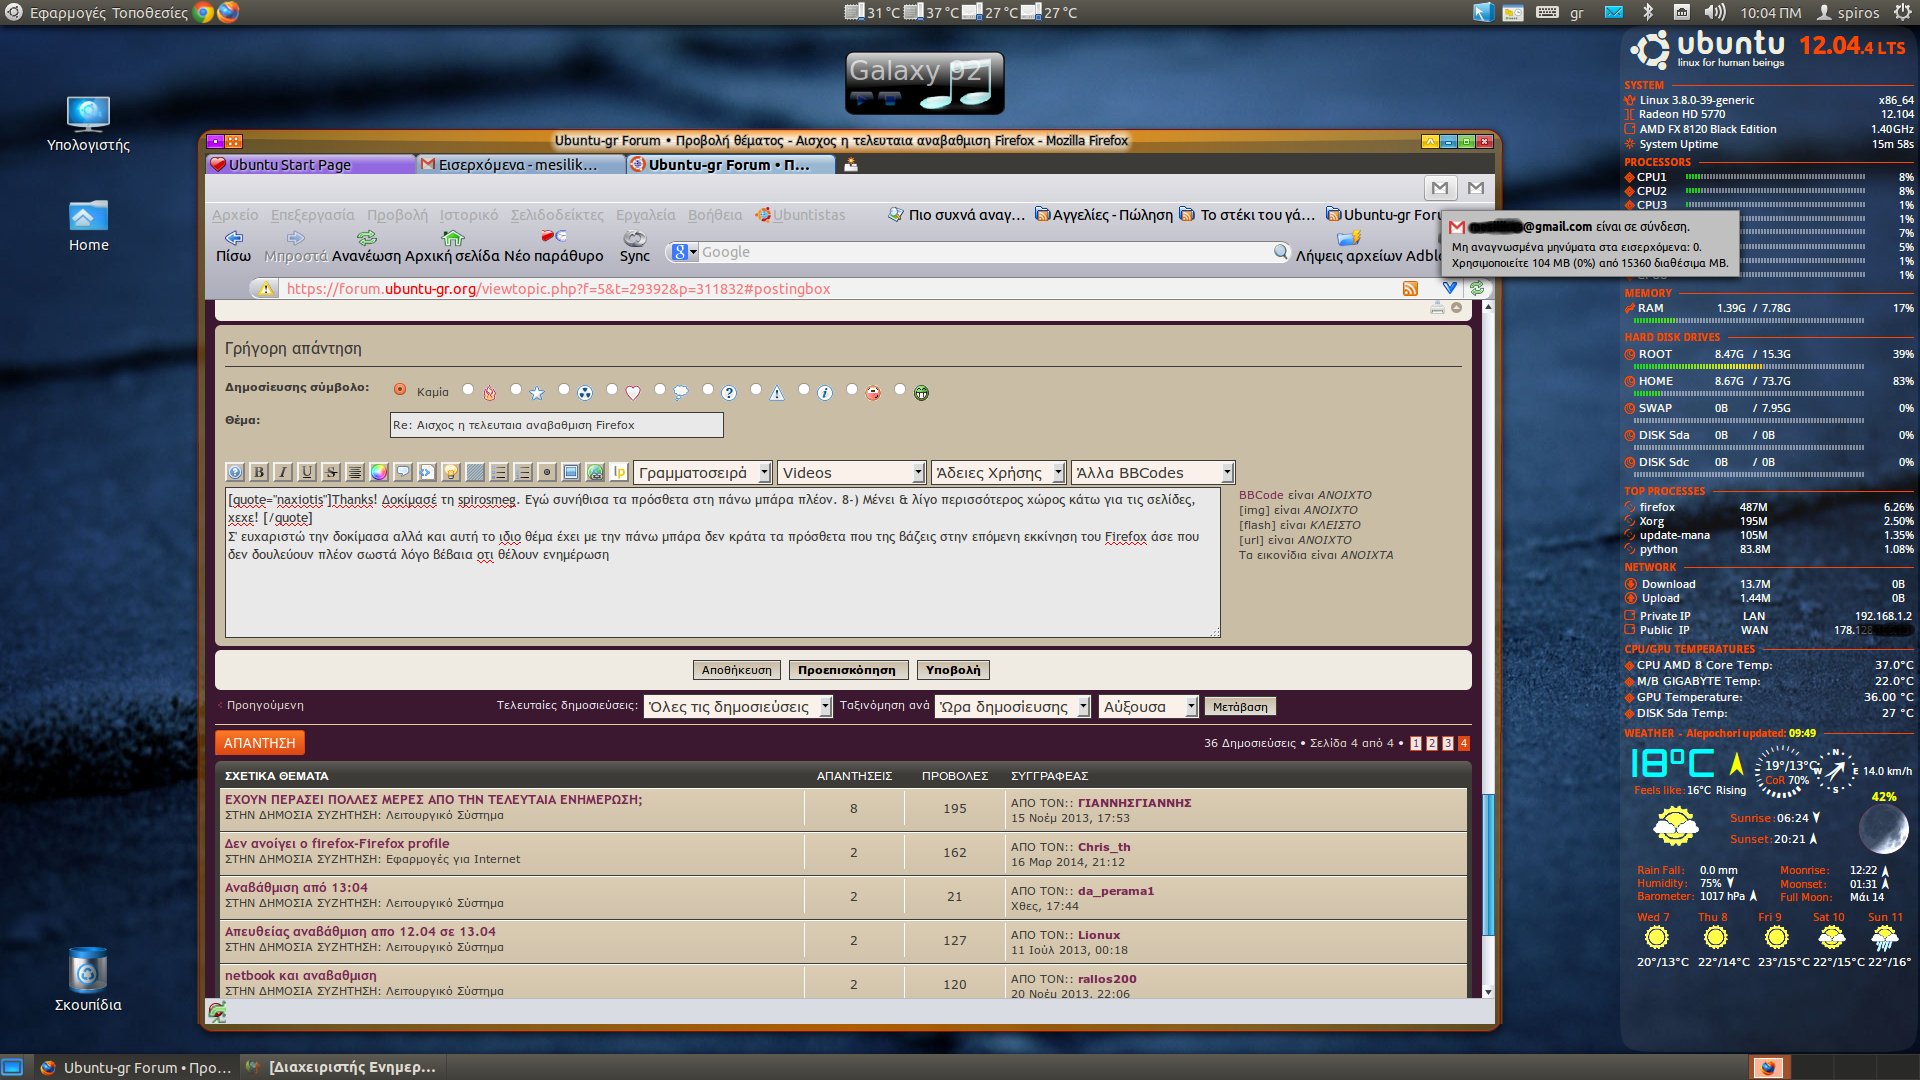Open the Γραμματοσειρά font dropdown
The height and width of the screenshot is (1080, 1920).
[703, 472]
